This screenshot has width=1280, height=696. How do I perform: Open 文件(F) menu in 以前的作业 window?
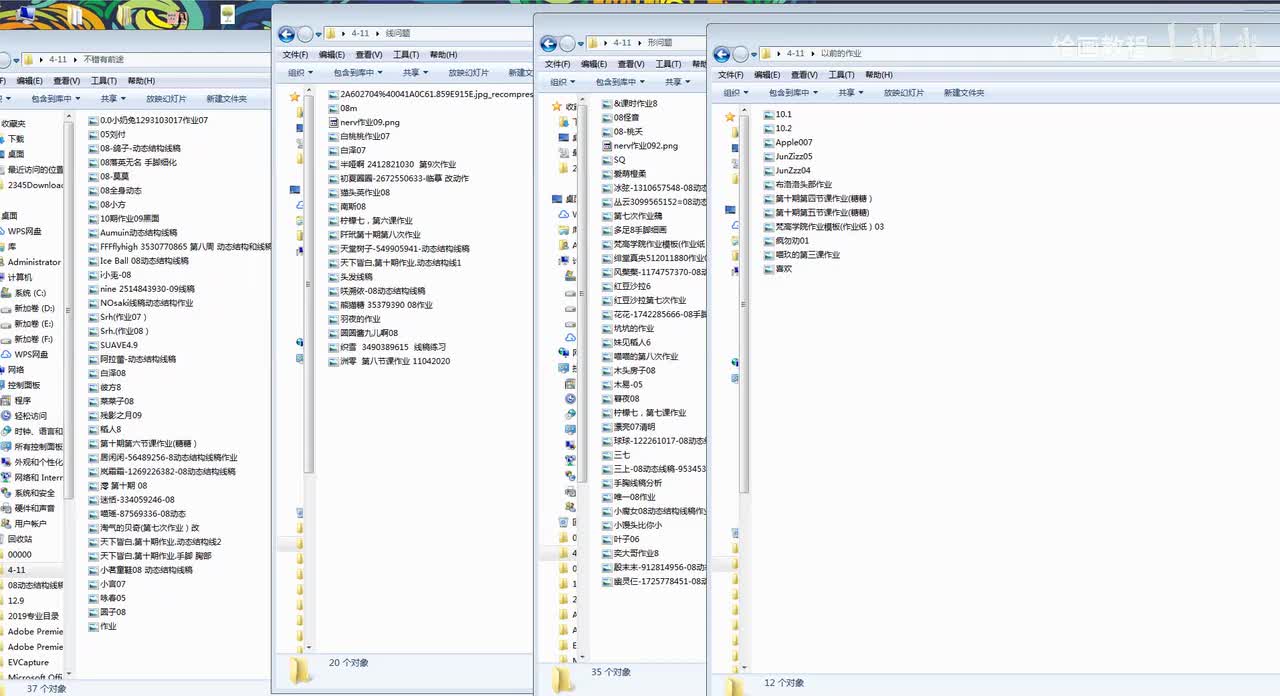coord(731,75)
